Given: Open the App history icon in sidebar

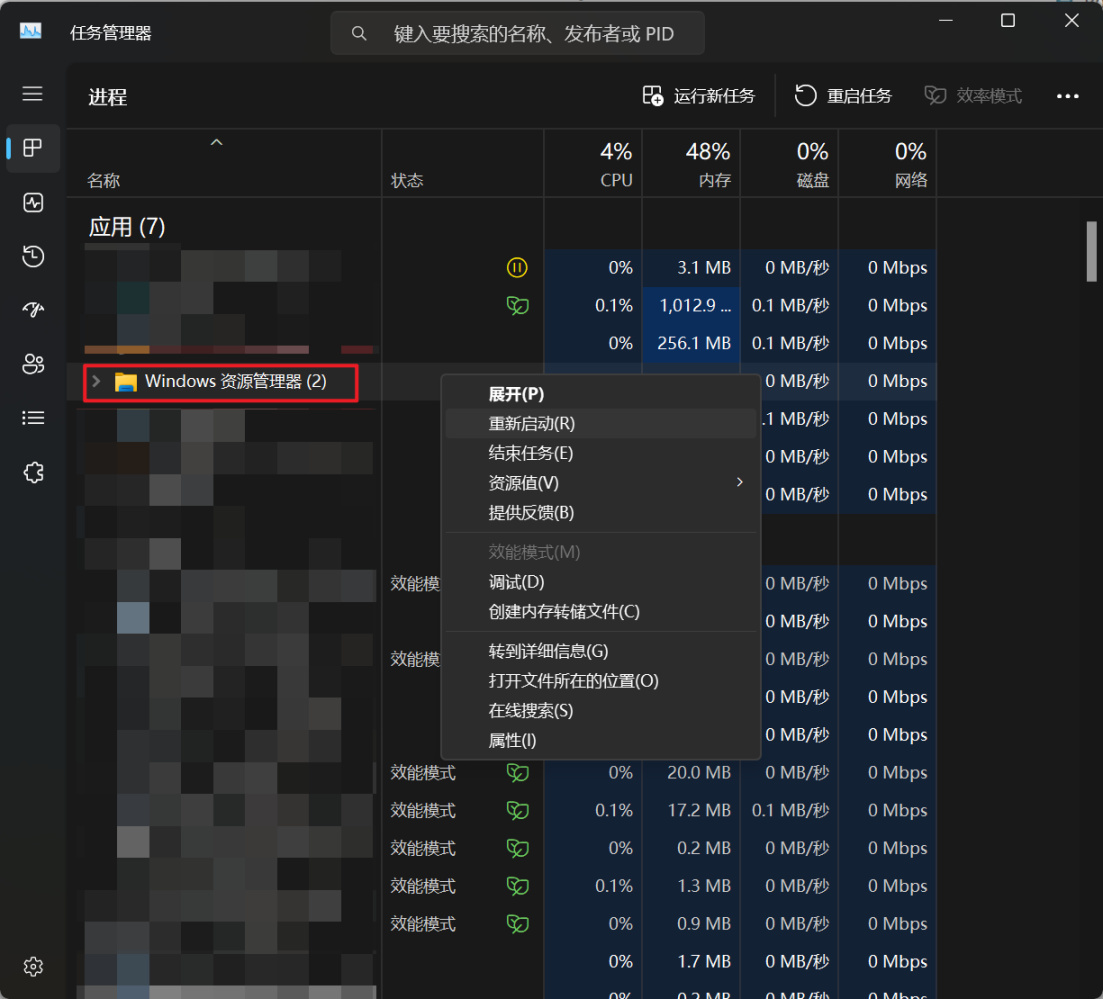Looking at the screenshot, I should tap(32, 256).
